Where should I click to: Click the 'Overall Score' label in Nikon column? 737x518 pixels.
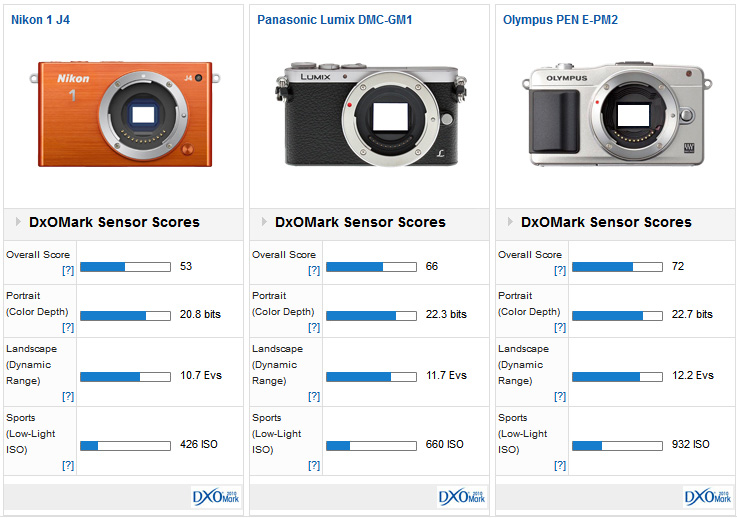(x=38, y=254)
